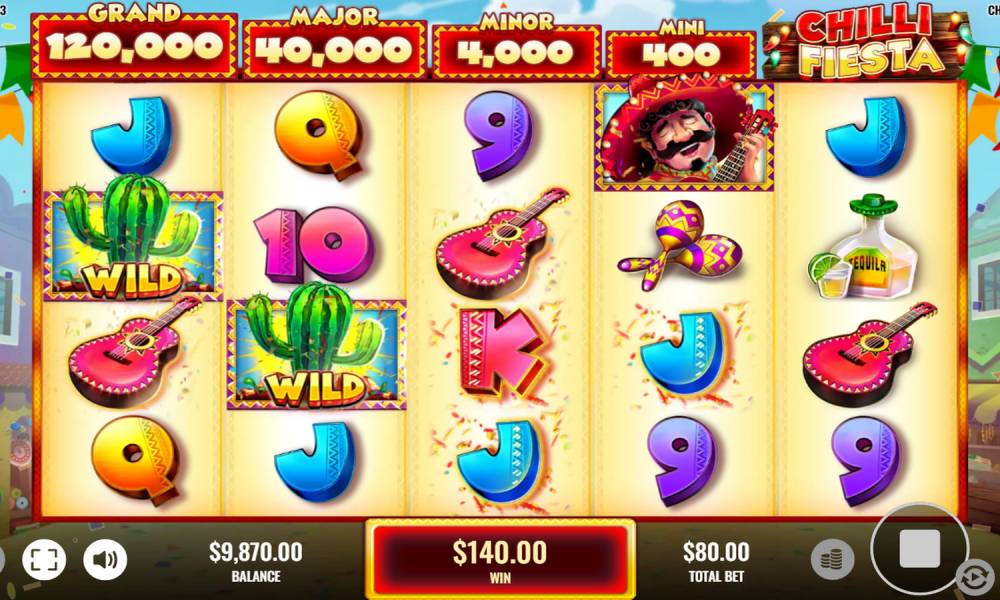Toggle fullscreen mode icon
Image resolution: width=1000 pixels, height=600 pixels.
point(44,560)
